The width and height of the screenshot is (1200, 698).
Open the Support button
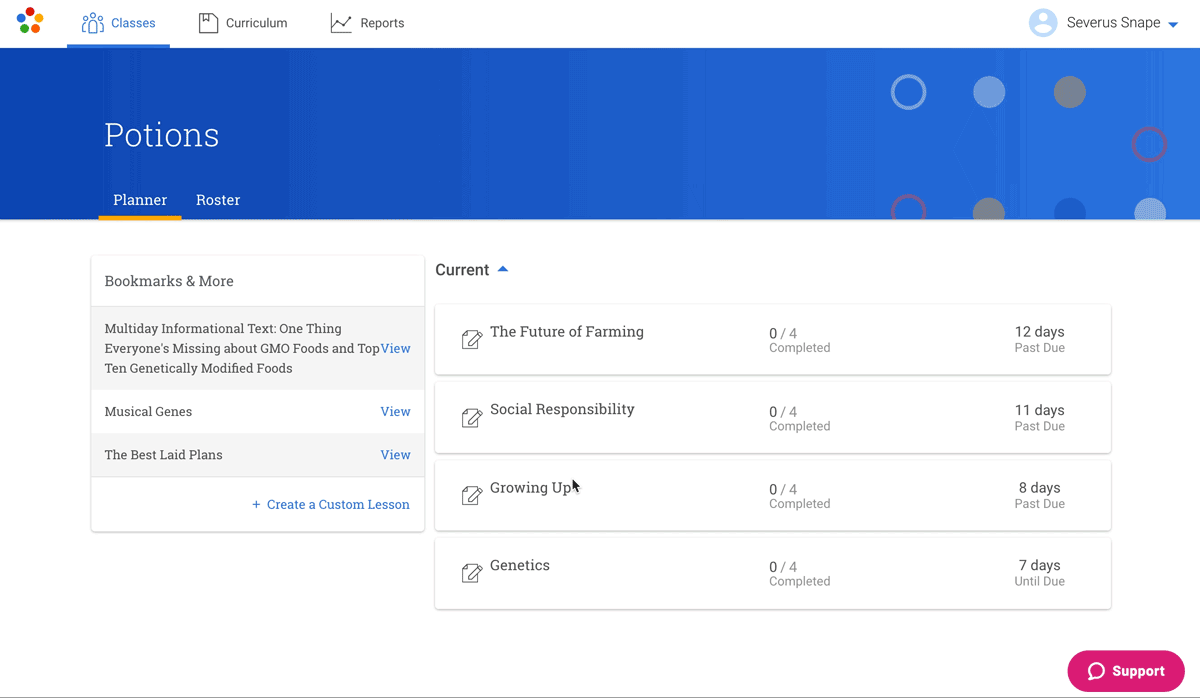1126,671
